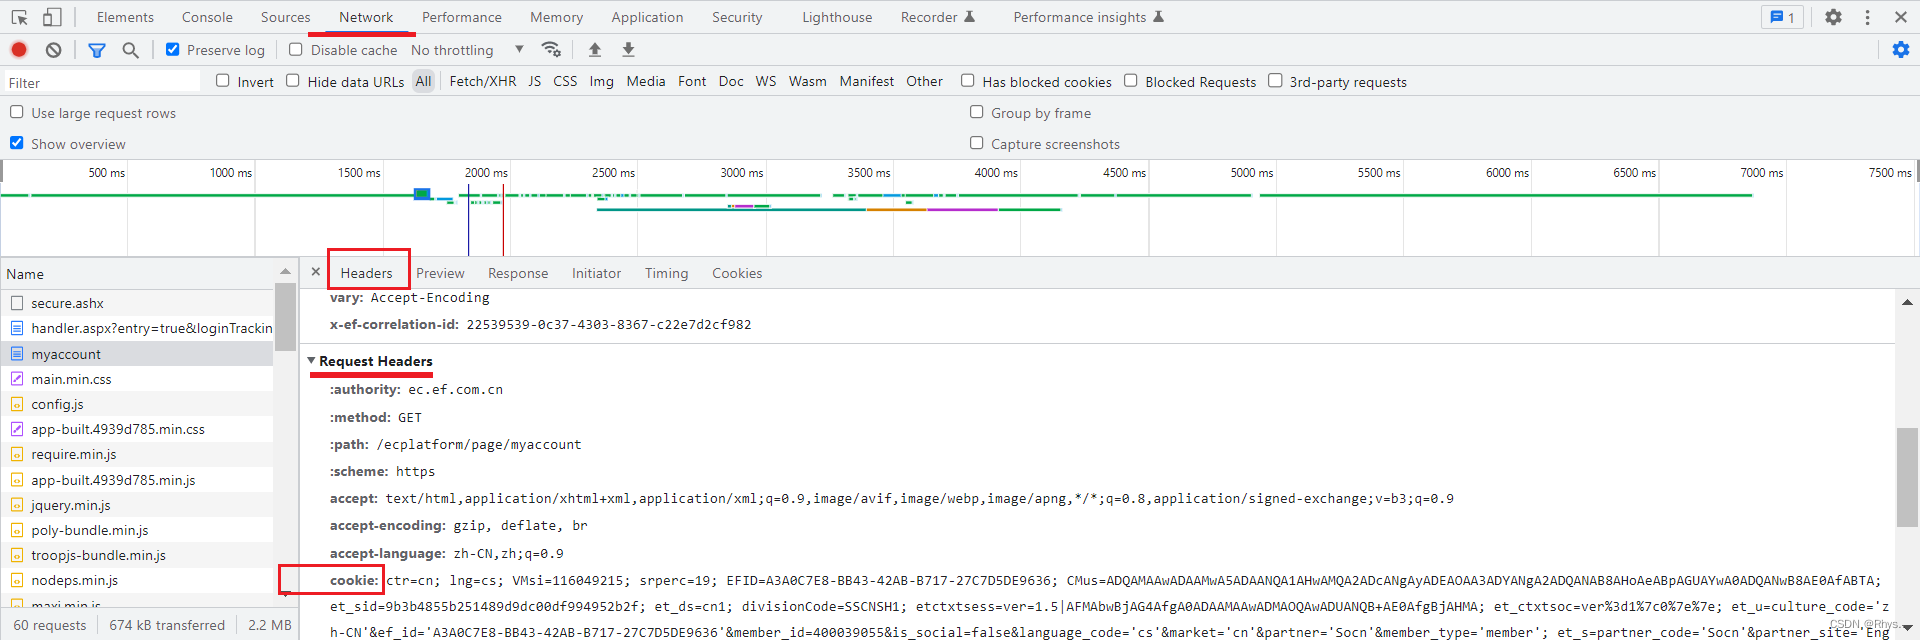
Task: Stop recording the network log
Action: (x=19, y=50)
